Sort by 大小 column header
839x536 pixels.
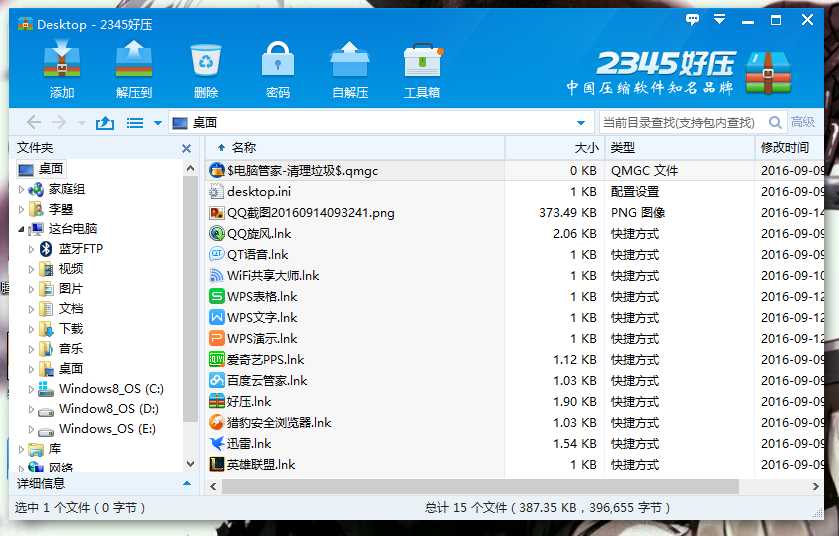(x=586, y=148)
